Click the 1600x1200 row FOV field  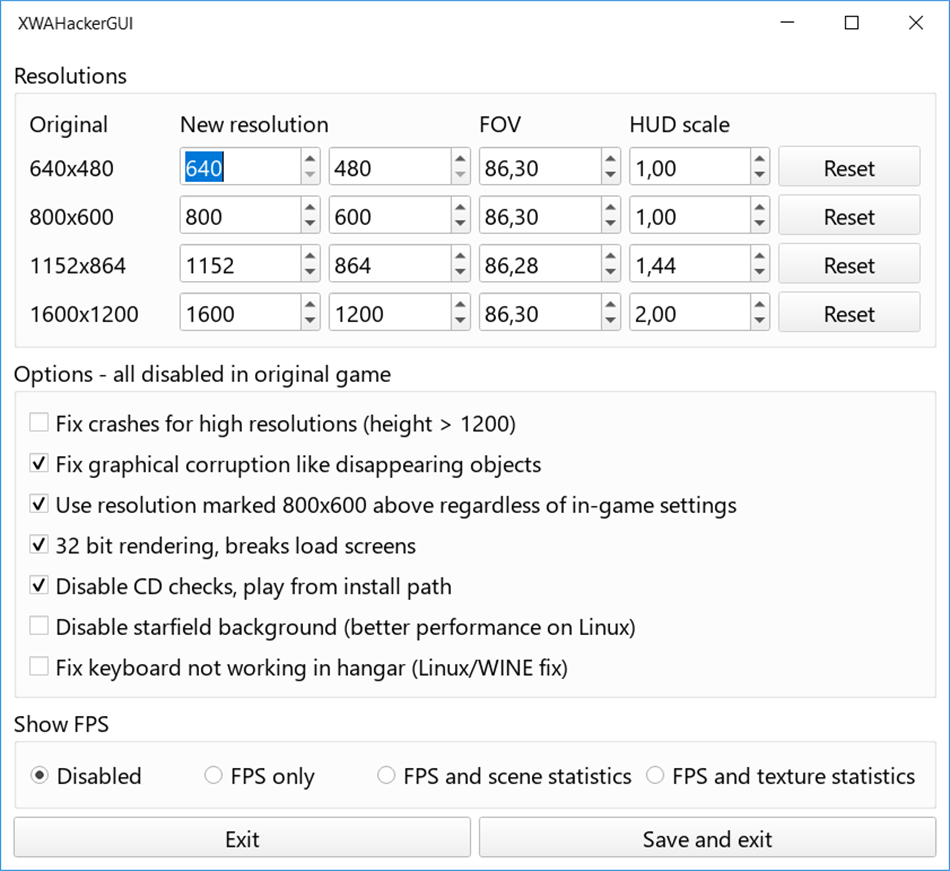(540, 312)
